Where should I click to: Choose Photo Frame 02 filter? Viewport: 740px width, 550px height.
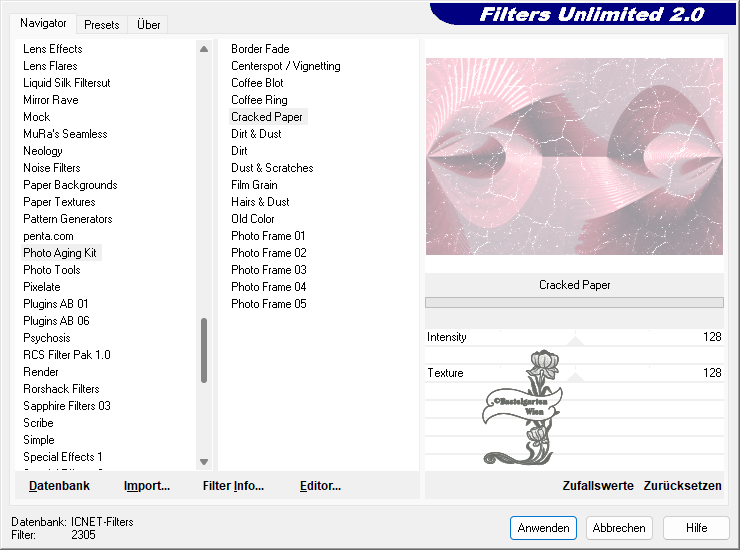coord(269,253)
